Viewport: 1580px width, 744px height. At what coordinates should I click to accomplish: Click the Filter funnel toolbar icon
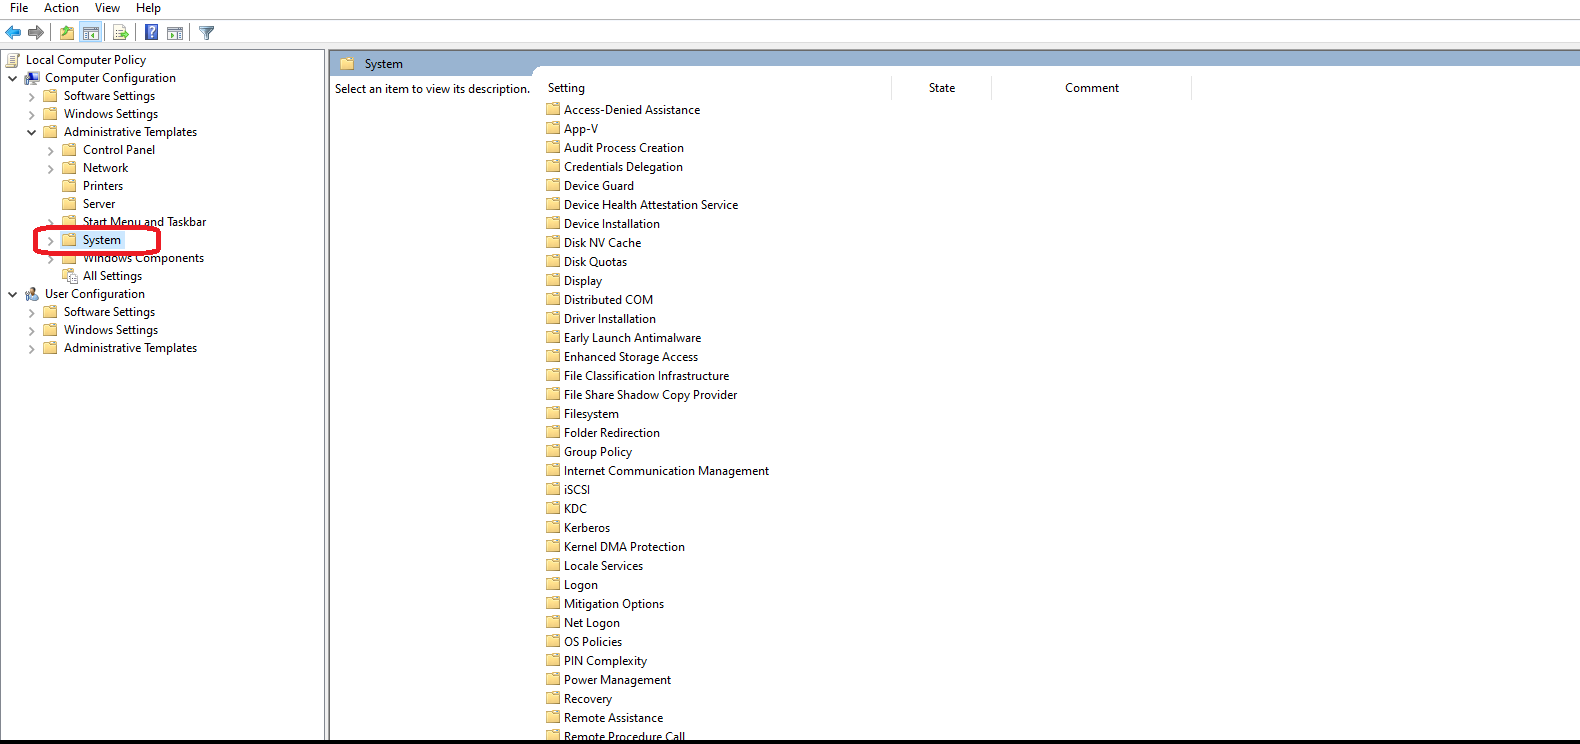coord(207,33)
